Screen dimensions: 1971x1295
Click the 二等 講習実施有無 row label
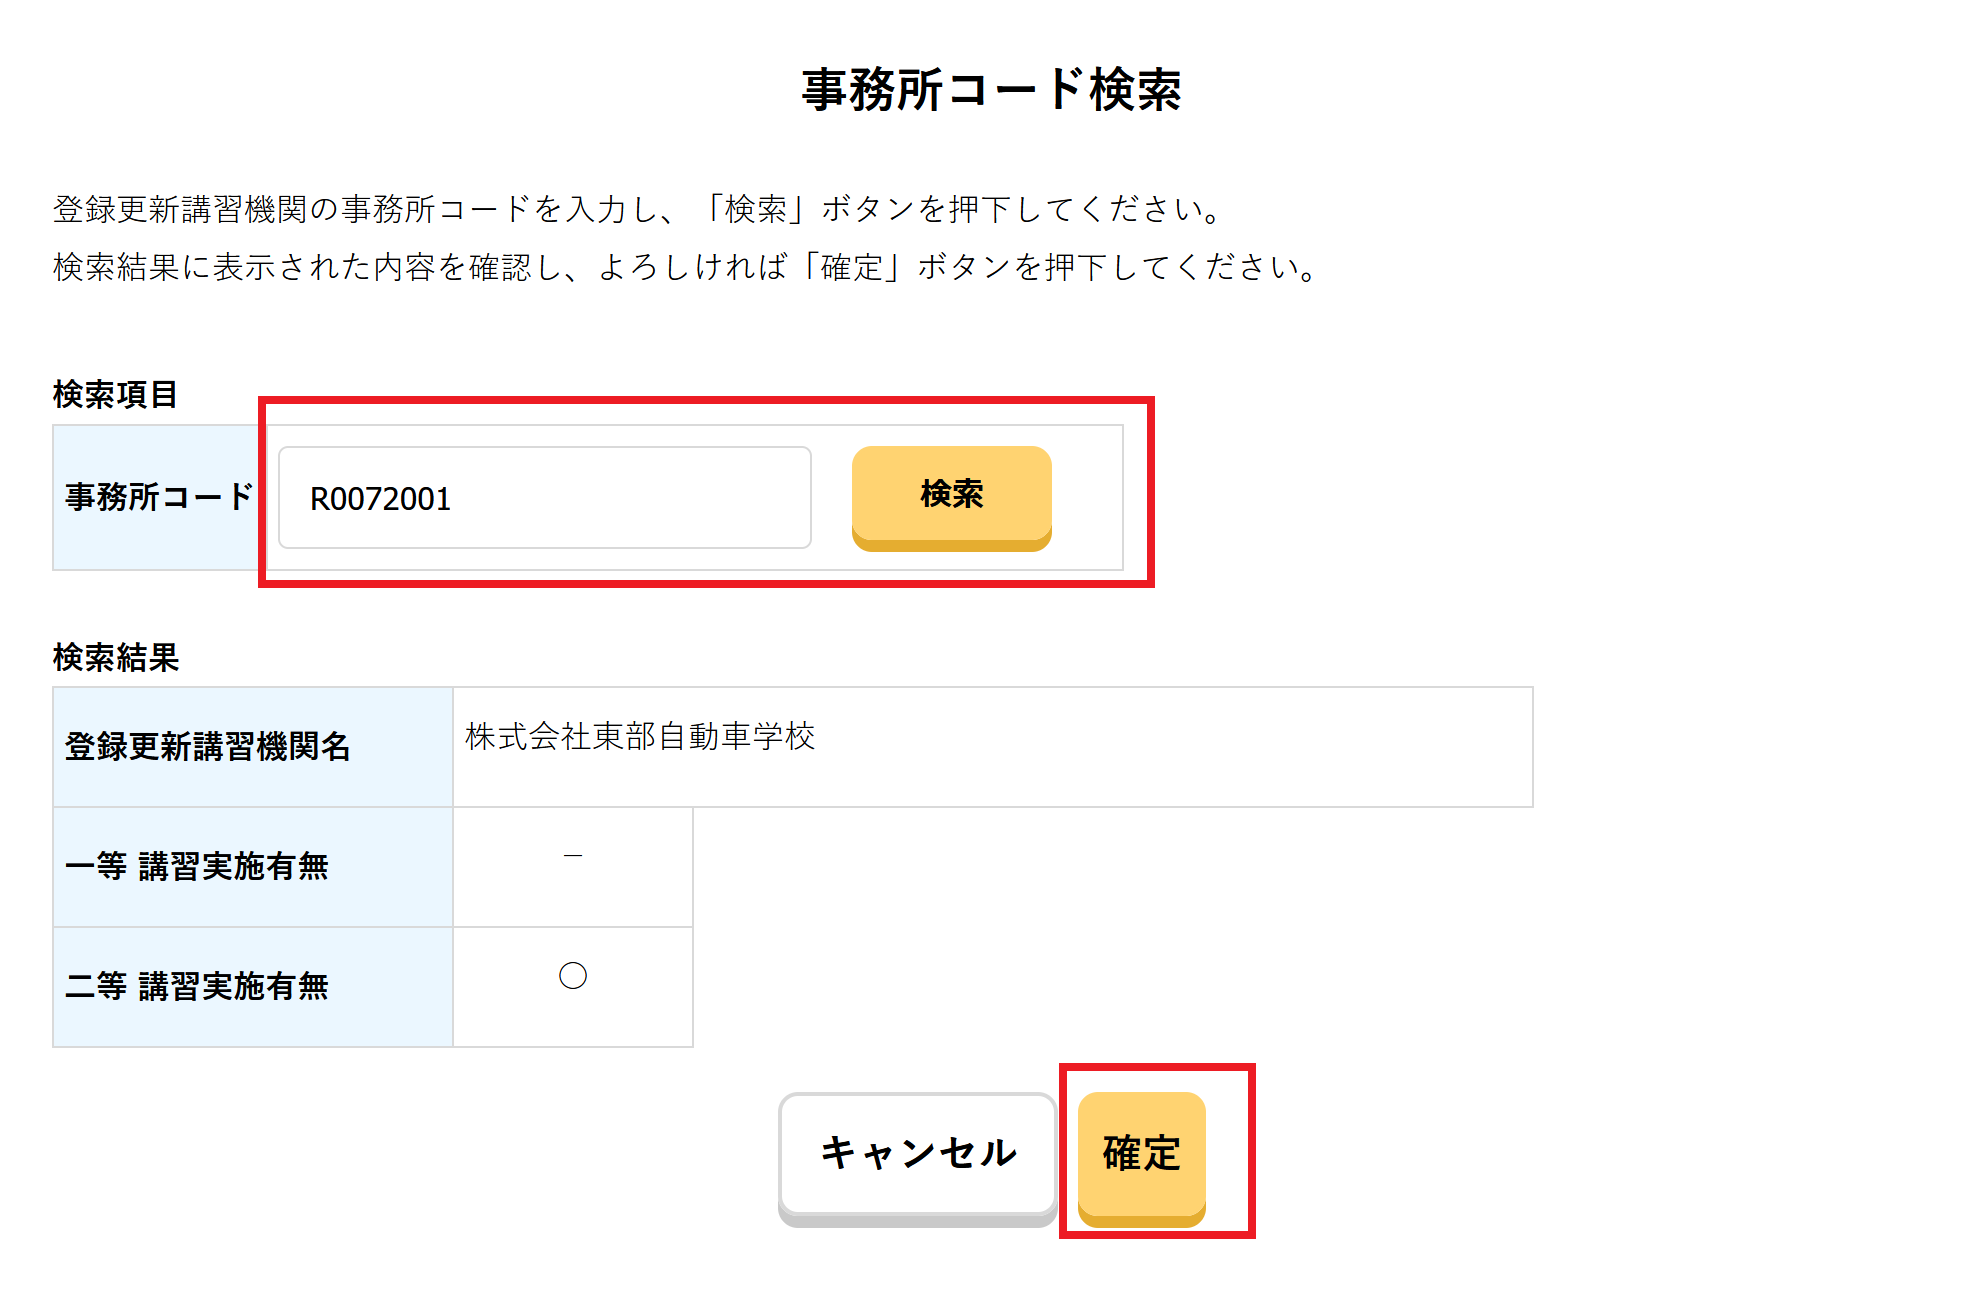click(197, 986)
